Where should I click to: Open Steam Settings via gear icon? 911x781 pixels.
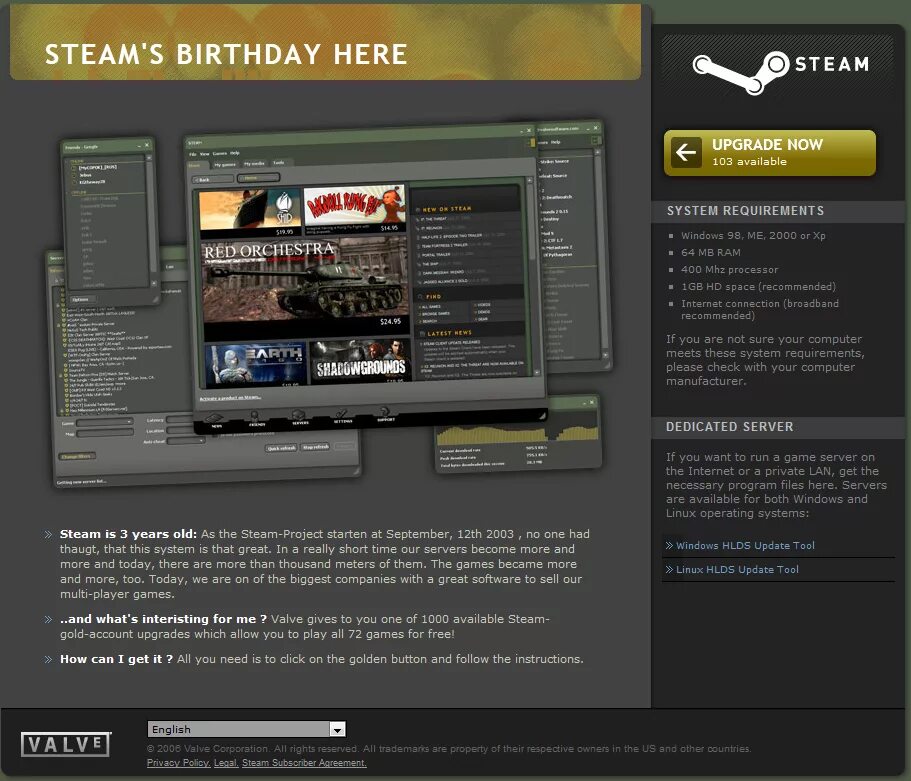click(341, 415)
